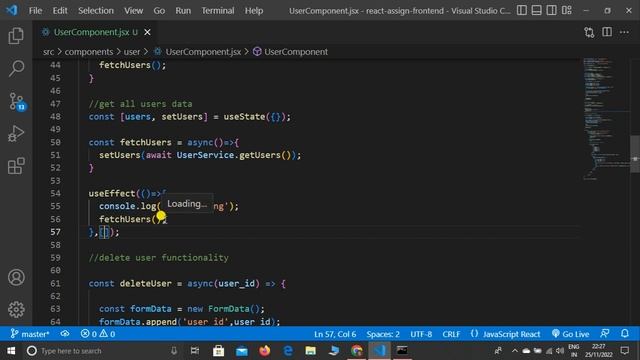Image resolution: width=640 pixels, height=360 pixels.
Task: Change file encoding UTF-8
Action: (421, 334)
